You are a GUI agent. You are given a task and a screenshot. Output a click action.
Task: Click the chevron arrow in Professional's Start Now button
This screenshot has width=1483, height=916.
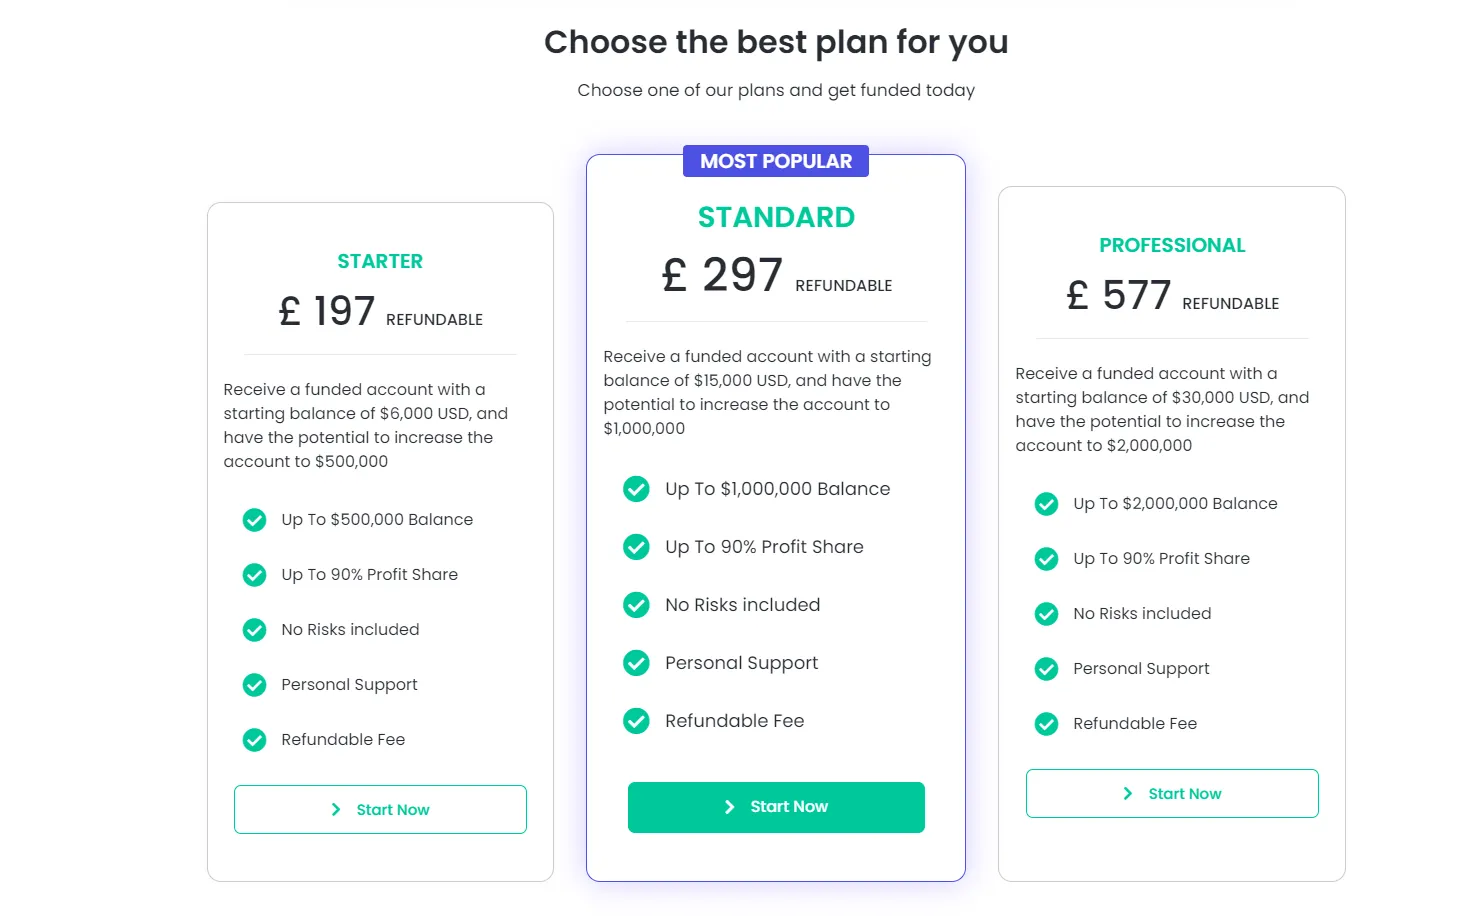click(1127, 792)
